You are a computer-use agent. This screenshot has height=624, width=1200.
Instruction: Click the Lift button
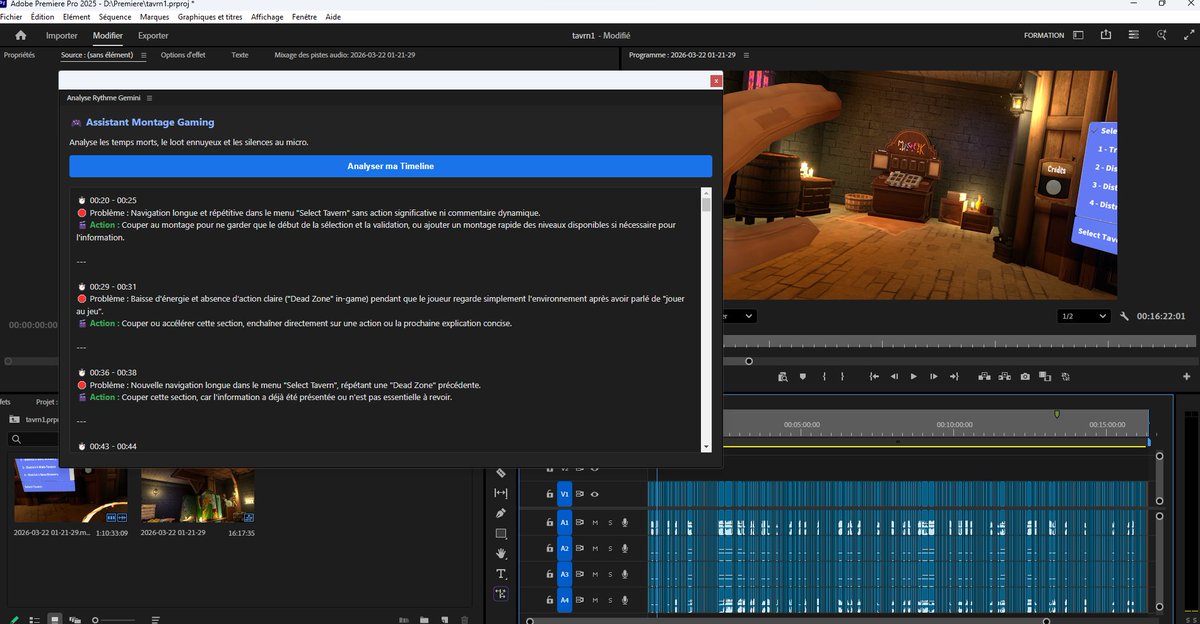pos(985,377)
